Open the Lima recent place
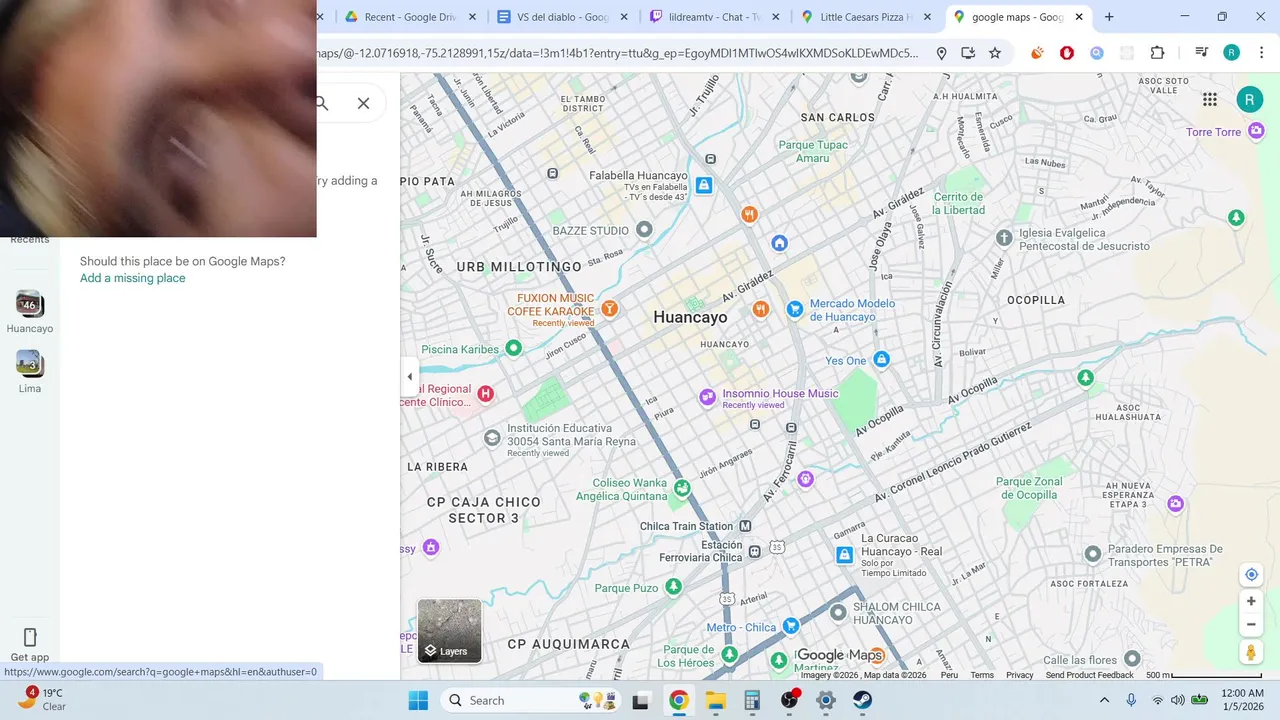The width and height of the screenshot is (1280, 720). 29,371
